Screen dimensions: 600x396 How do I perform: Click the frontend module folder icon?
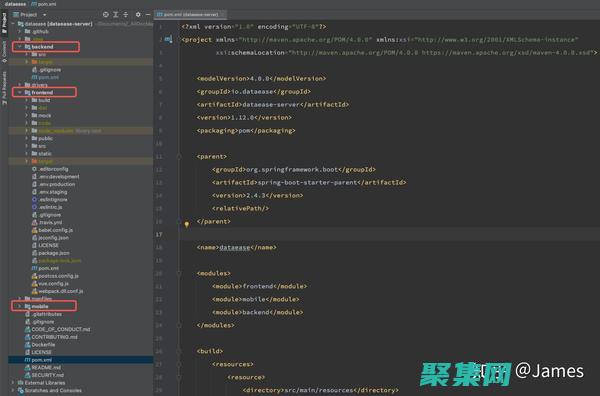pos(28,93)
